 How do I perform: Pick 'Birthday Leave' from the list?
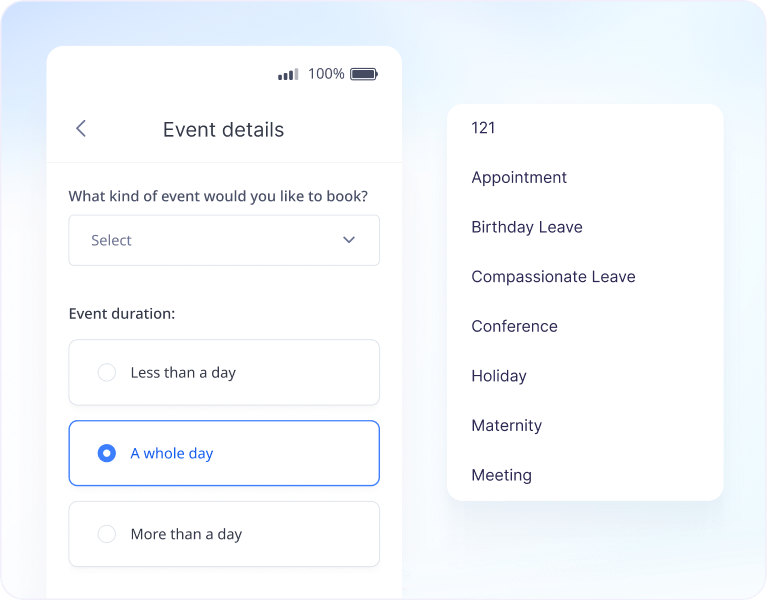click(x=527, y=227)
